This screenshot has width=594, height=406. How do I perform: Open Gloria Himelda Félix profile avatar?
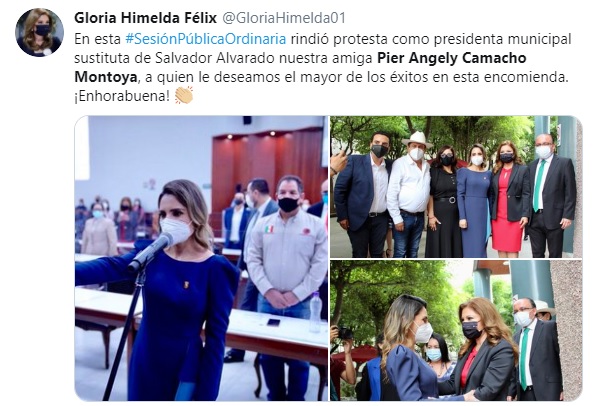coord(39,32)
